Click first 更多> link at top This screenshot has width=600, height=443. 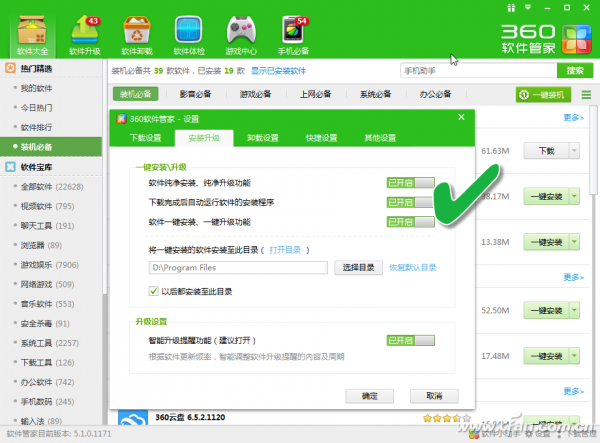coord(574,117)
